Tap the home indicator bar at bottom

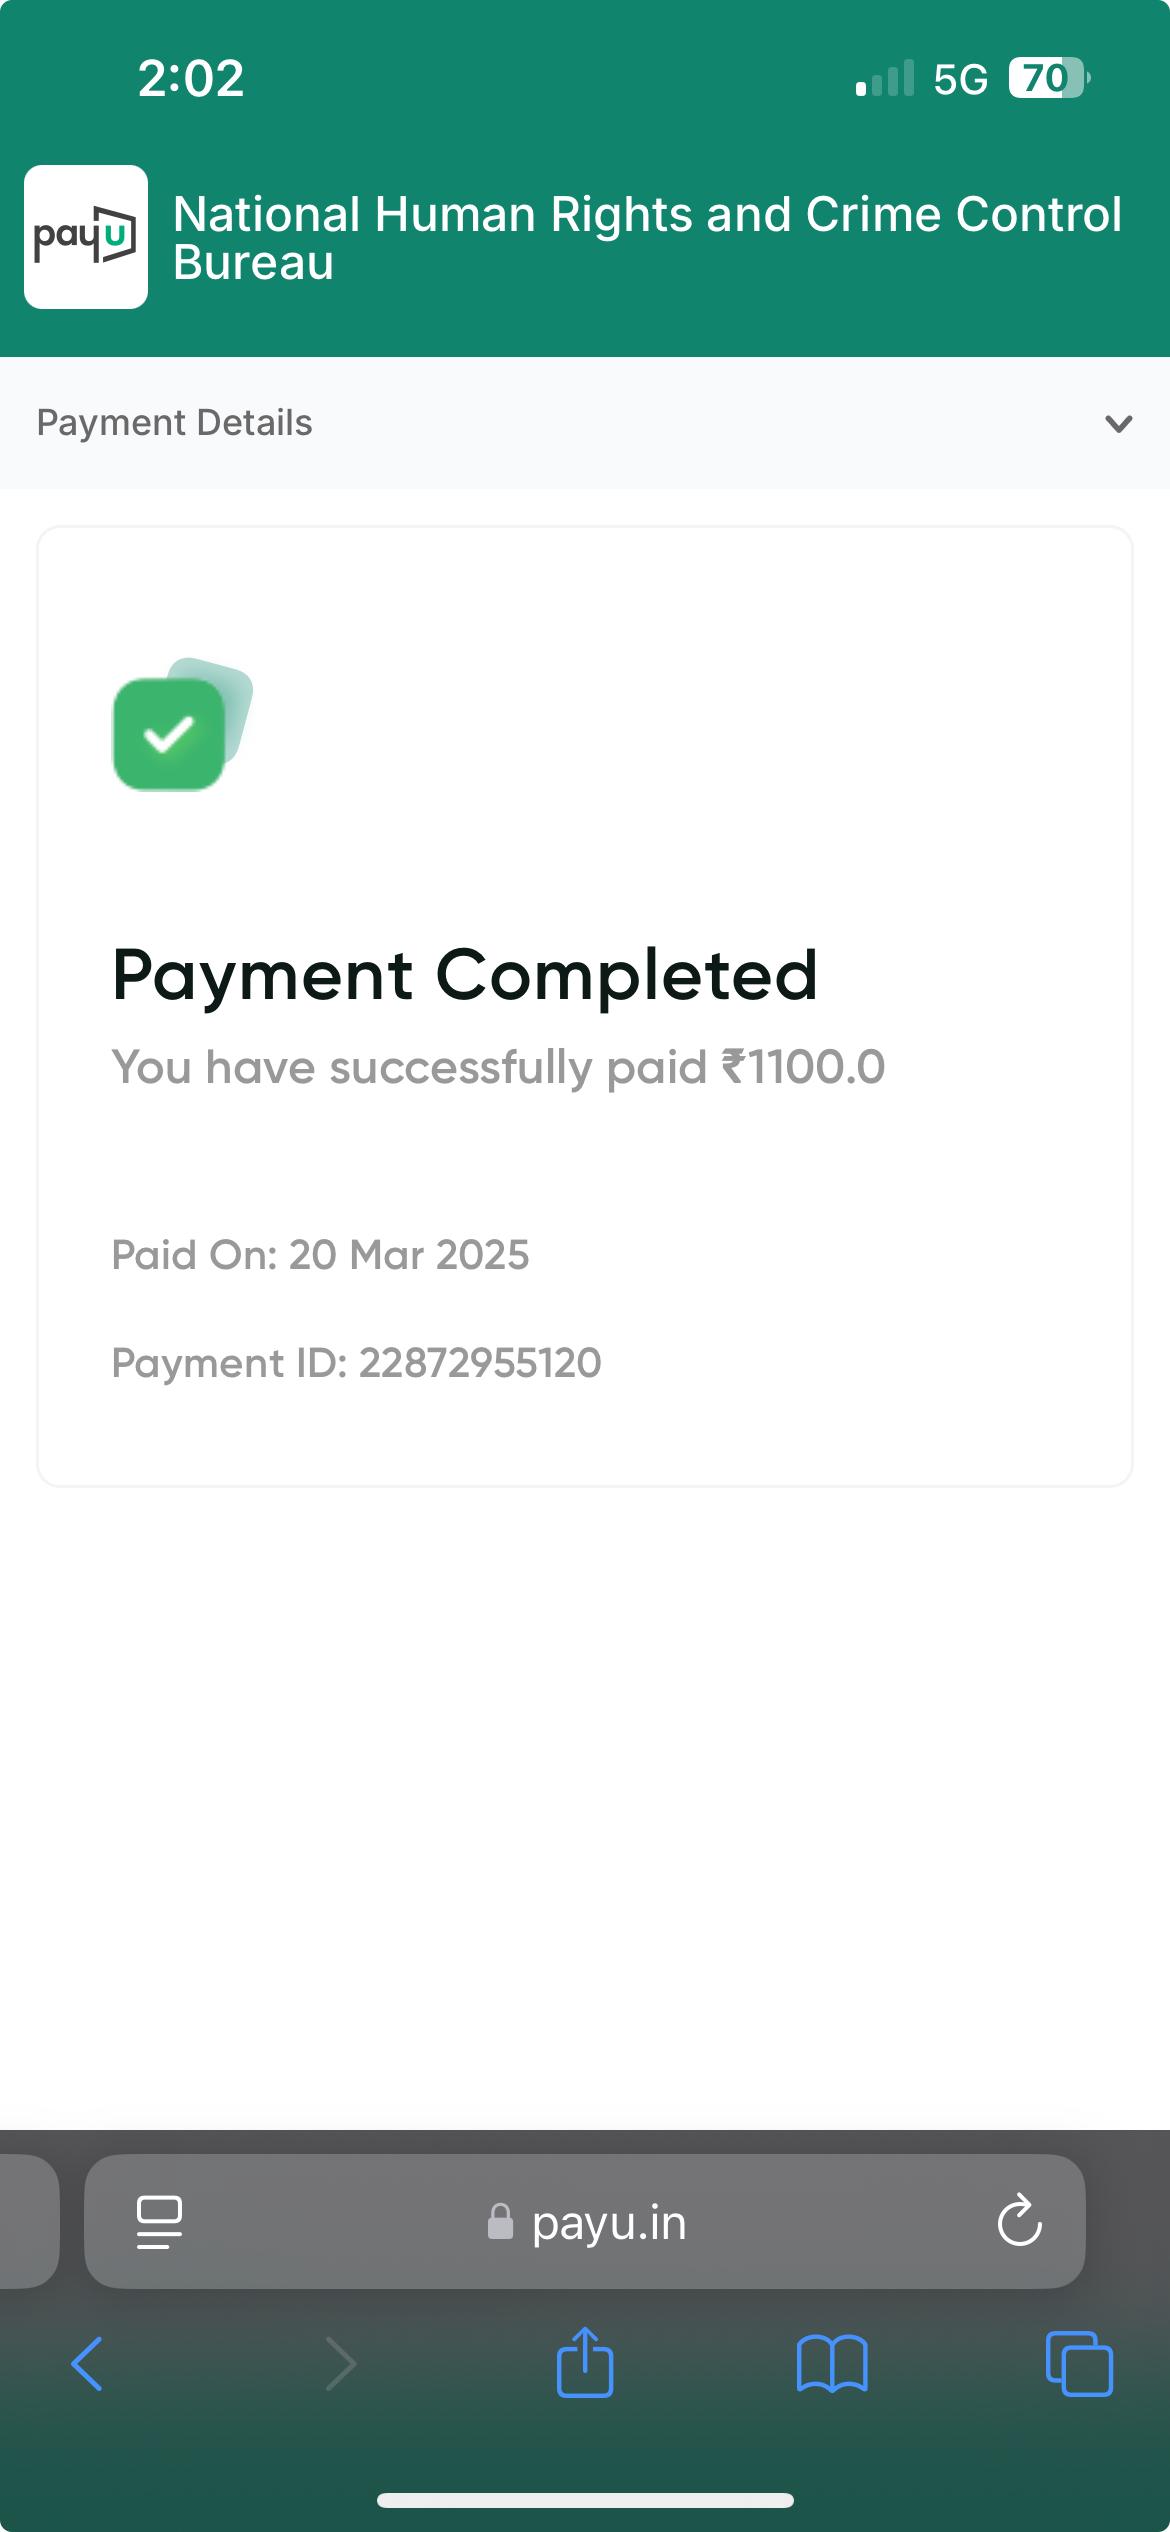coord(585,2500)
